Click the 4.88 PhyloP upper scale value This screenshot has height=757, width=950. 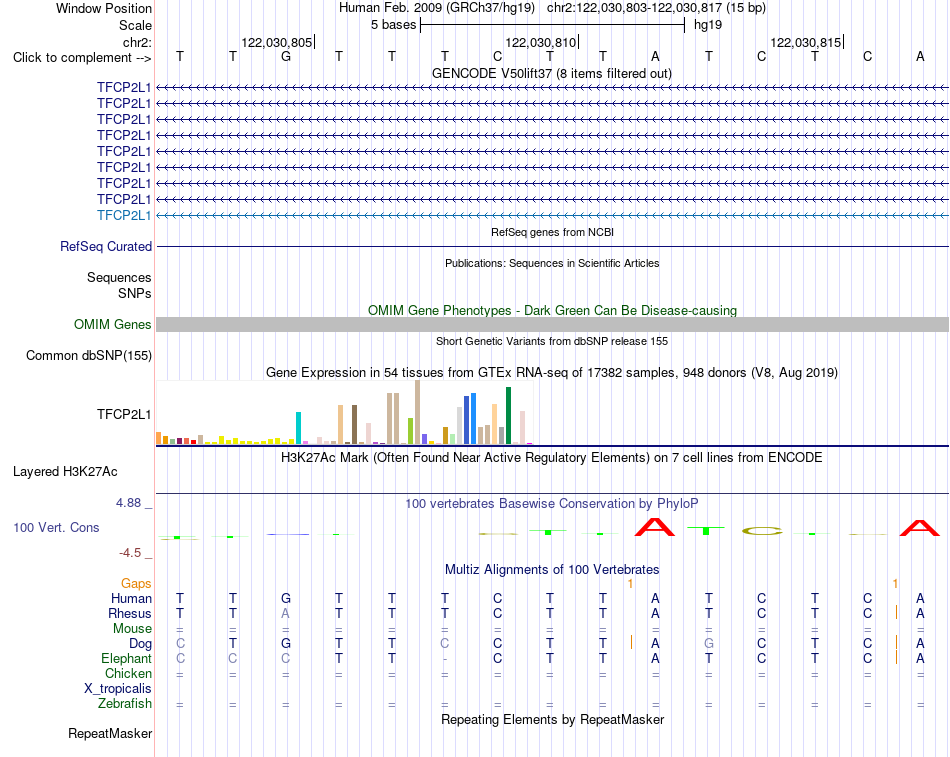point(128,503)
